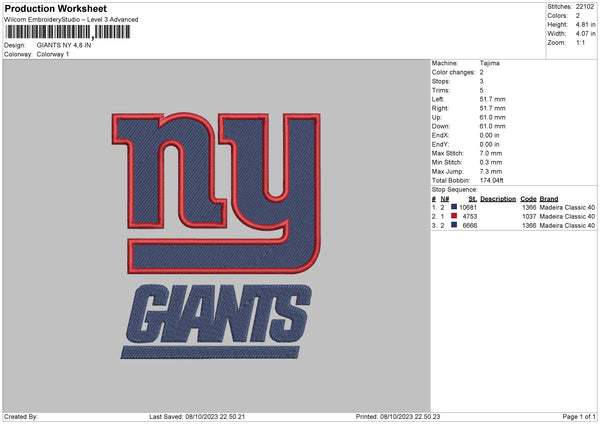The height and width of the screenshot is (424, 600).
Task: Click the 'Code' column header
Action: pyautogui.click(x=528, y=199)
